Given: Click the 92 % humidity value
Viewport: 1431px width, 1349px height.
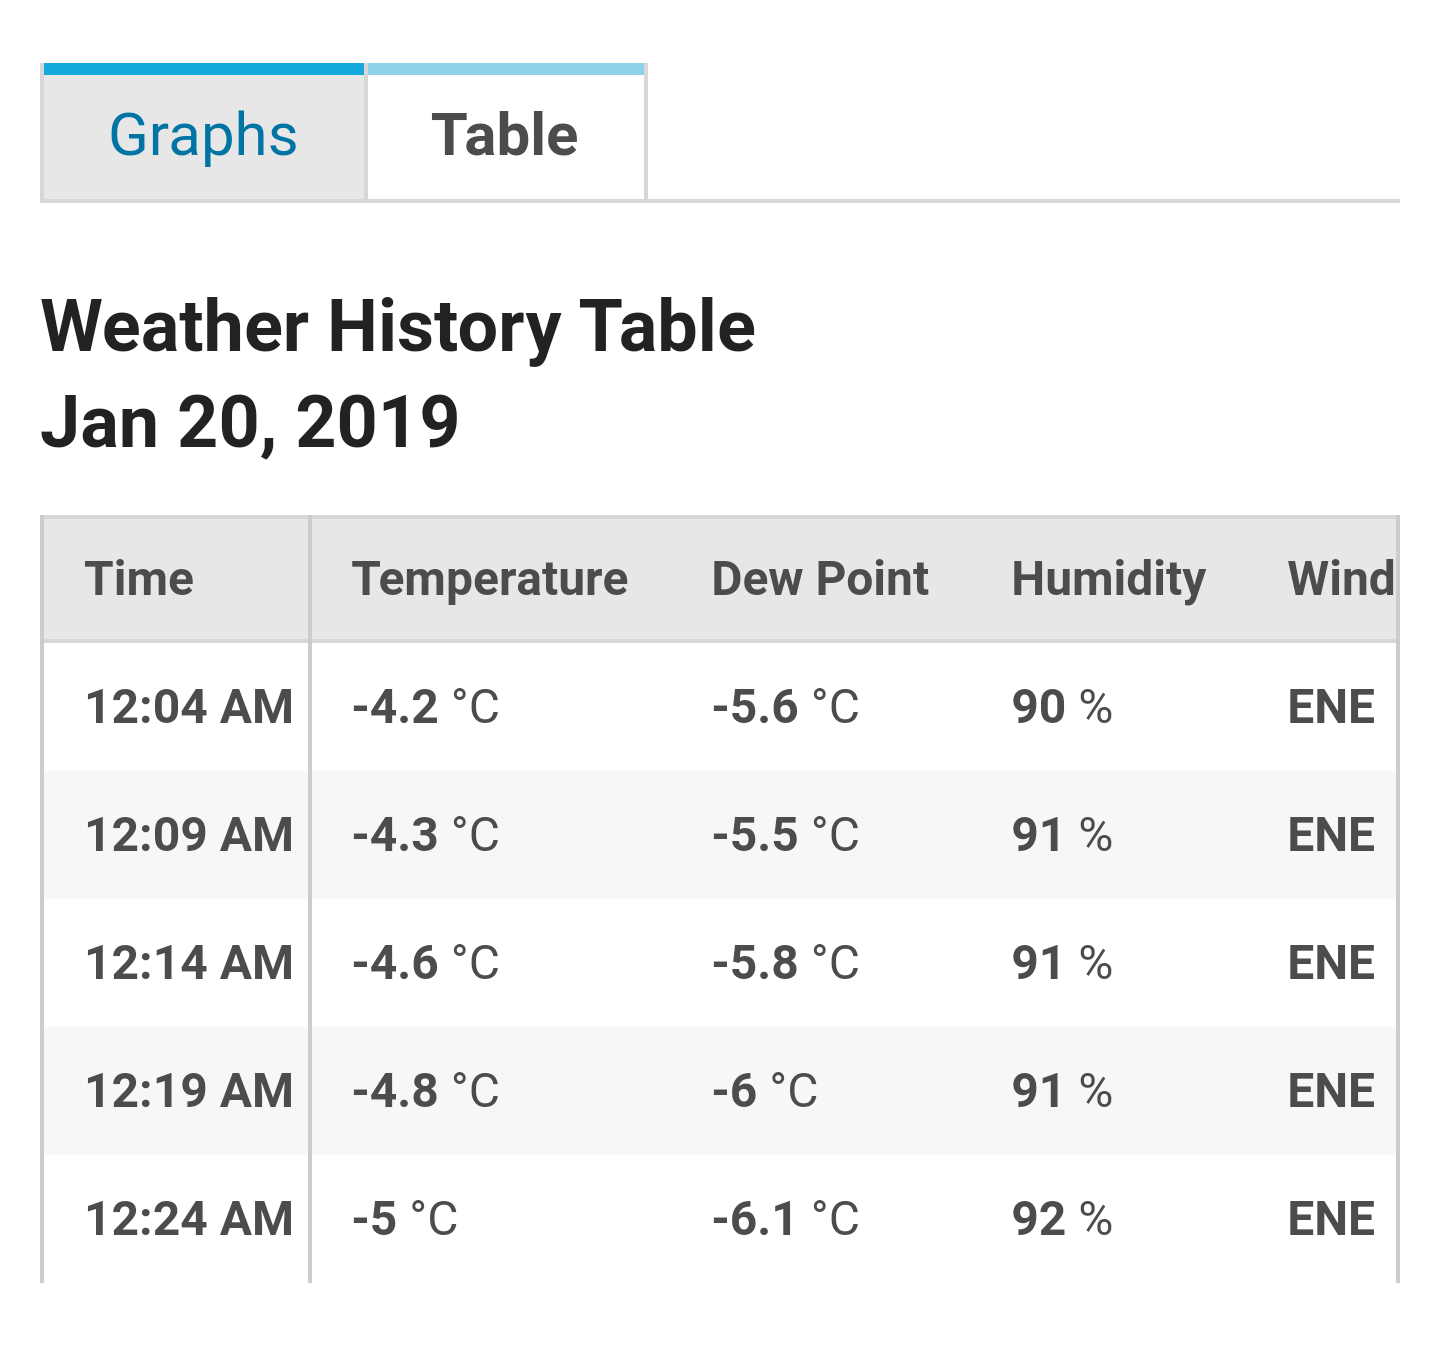Looking at the screenshot, I should point(1062,1219).
